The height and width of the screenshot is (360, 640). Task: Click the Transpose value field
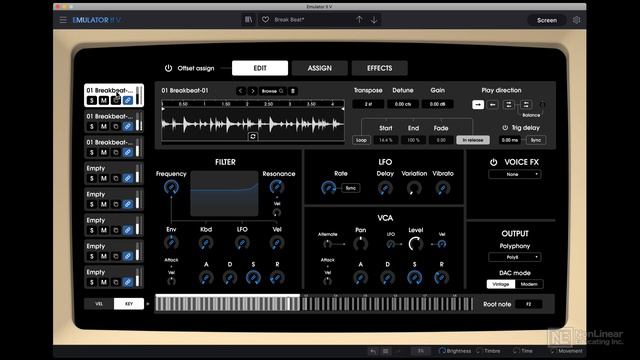point(368,104)
